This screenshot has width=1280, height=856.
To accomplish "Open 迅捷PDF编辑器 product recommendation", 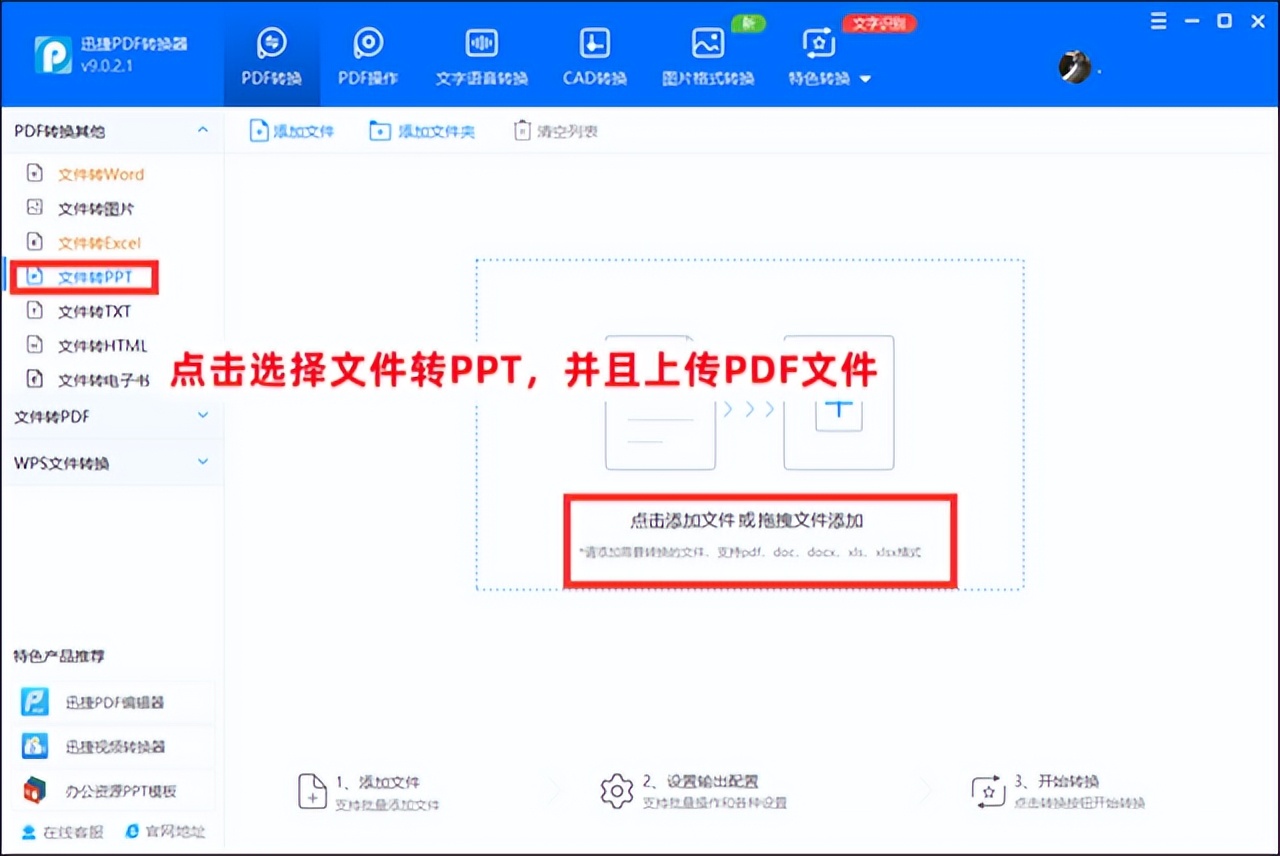I will click(x=116, y=702).
